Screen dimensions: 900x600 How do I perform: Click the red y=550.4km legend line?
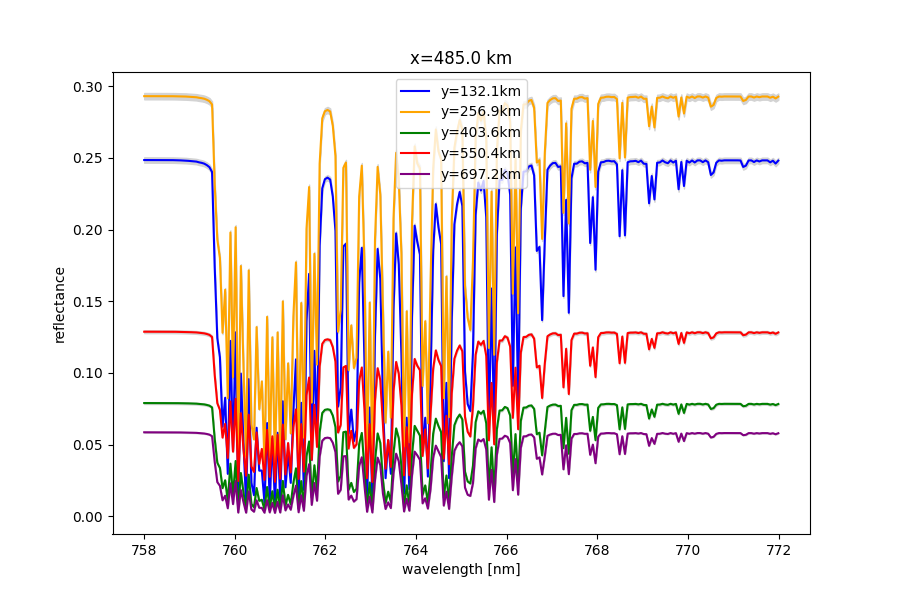415,153
